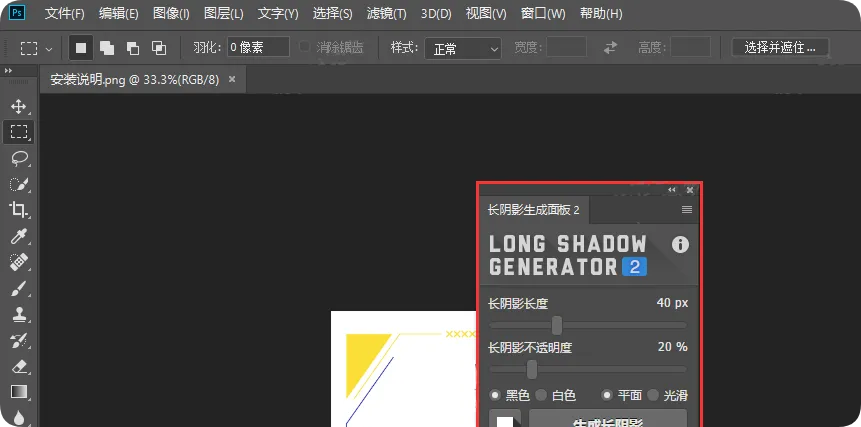Open the long shadow panel hamburger menu
Image resolution: width=861 pixels, height=427 pixels.
[x=686, y=210]
